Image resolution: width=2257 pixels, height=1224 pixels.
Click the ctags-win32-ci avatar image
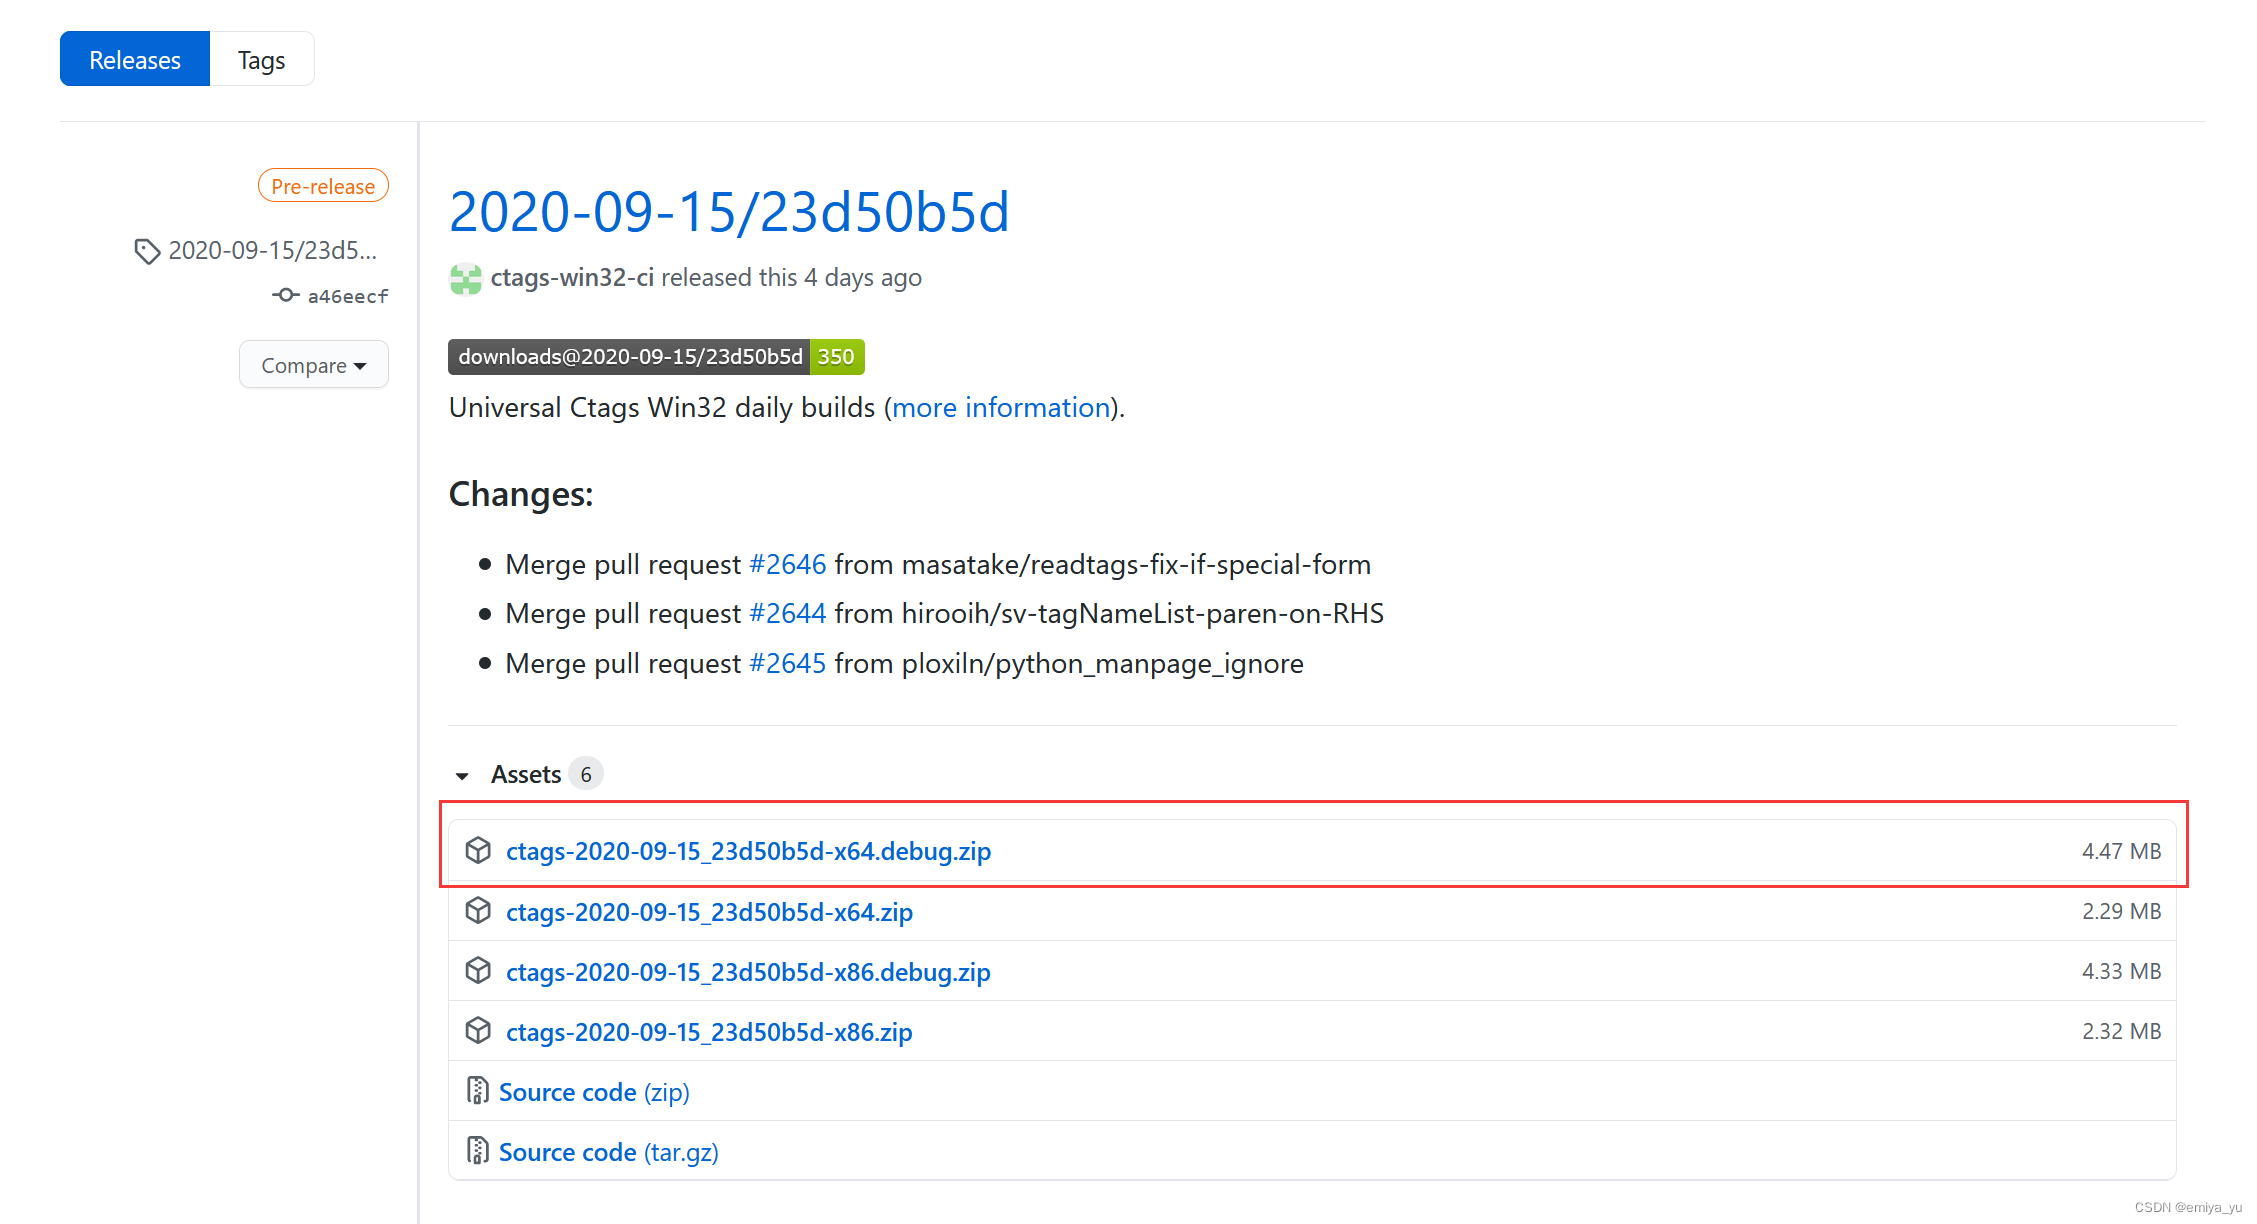click(465, 279)
